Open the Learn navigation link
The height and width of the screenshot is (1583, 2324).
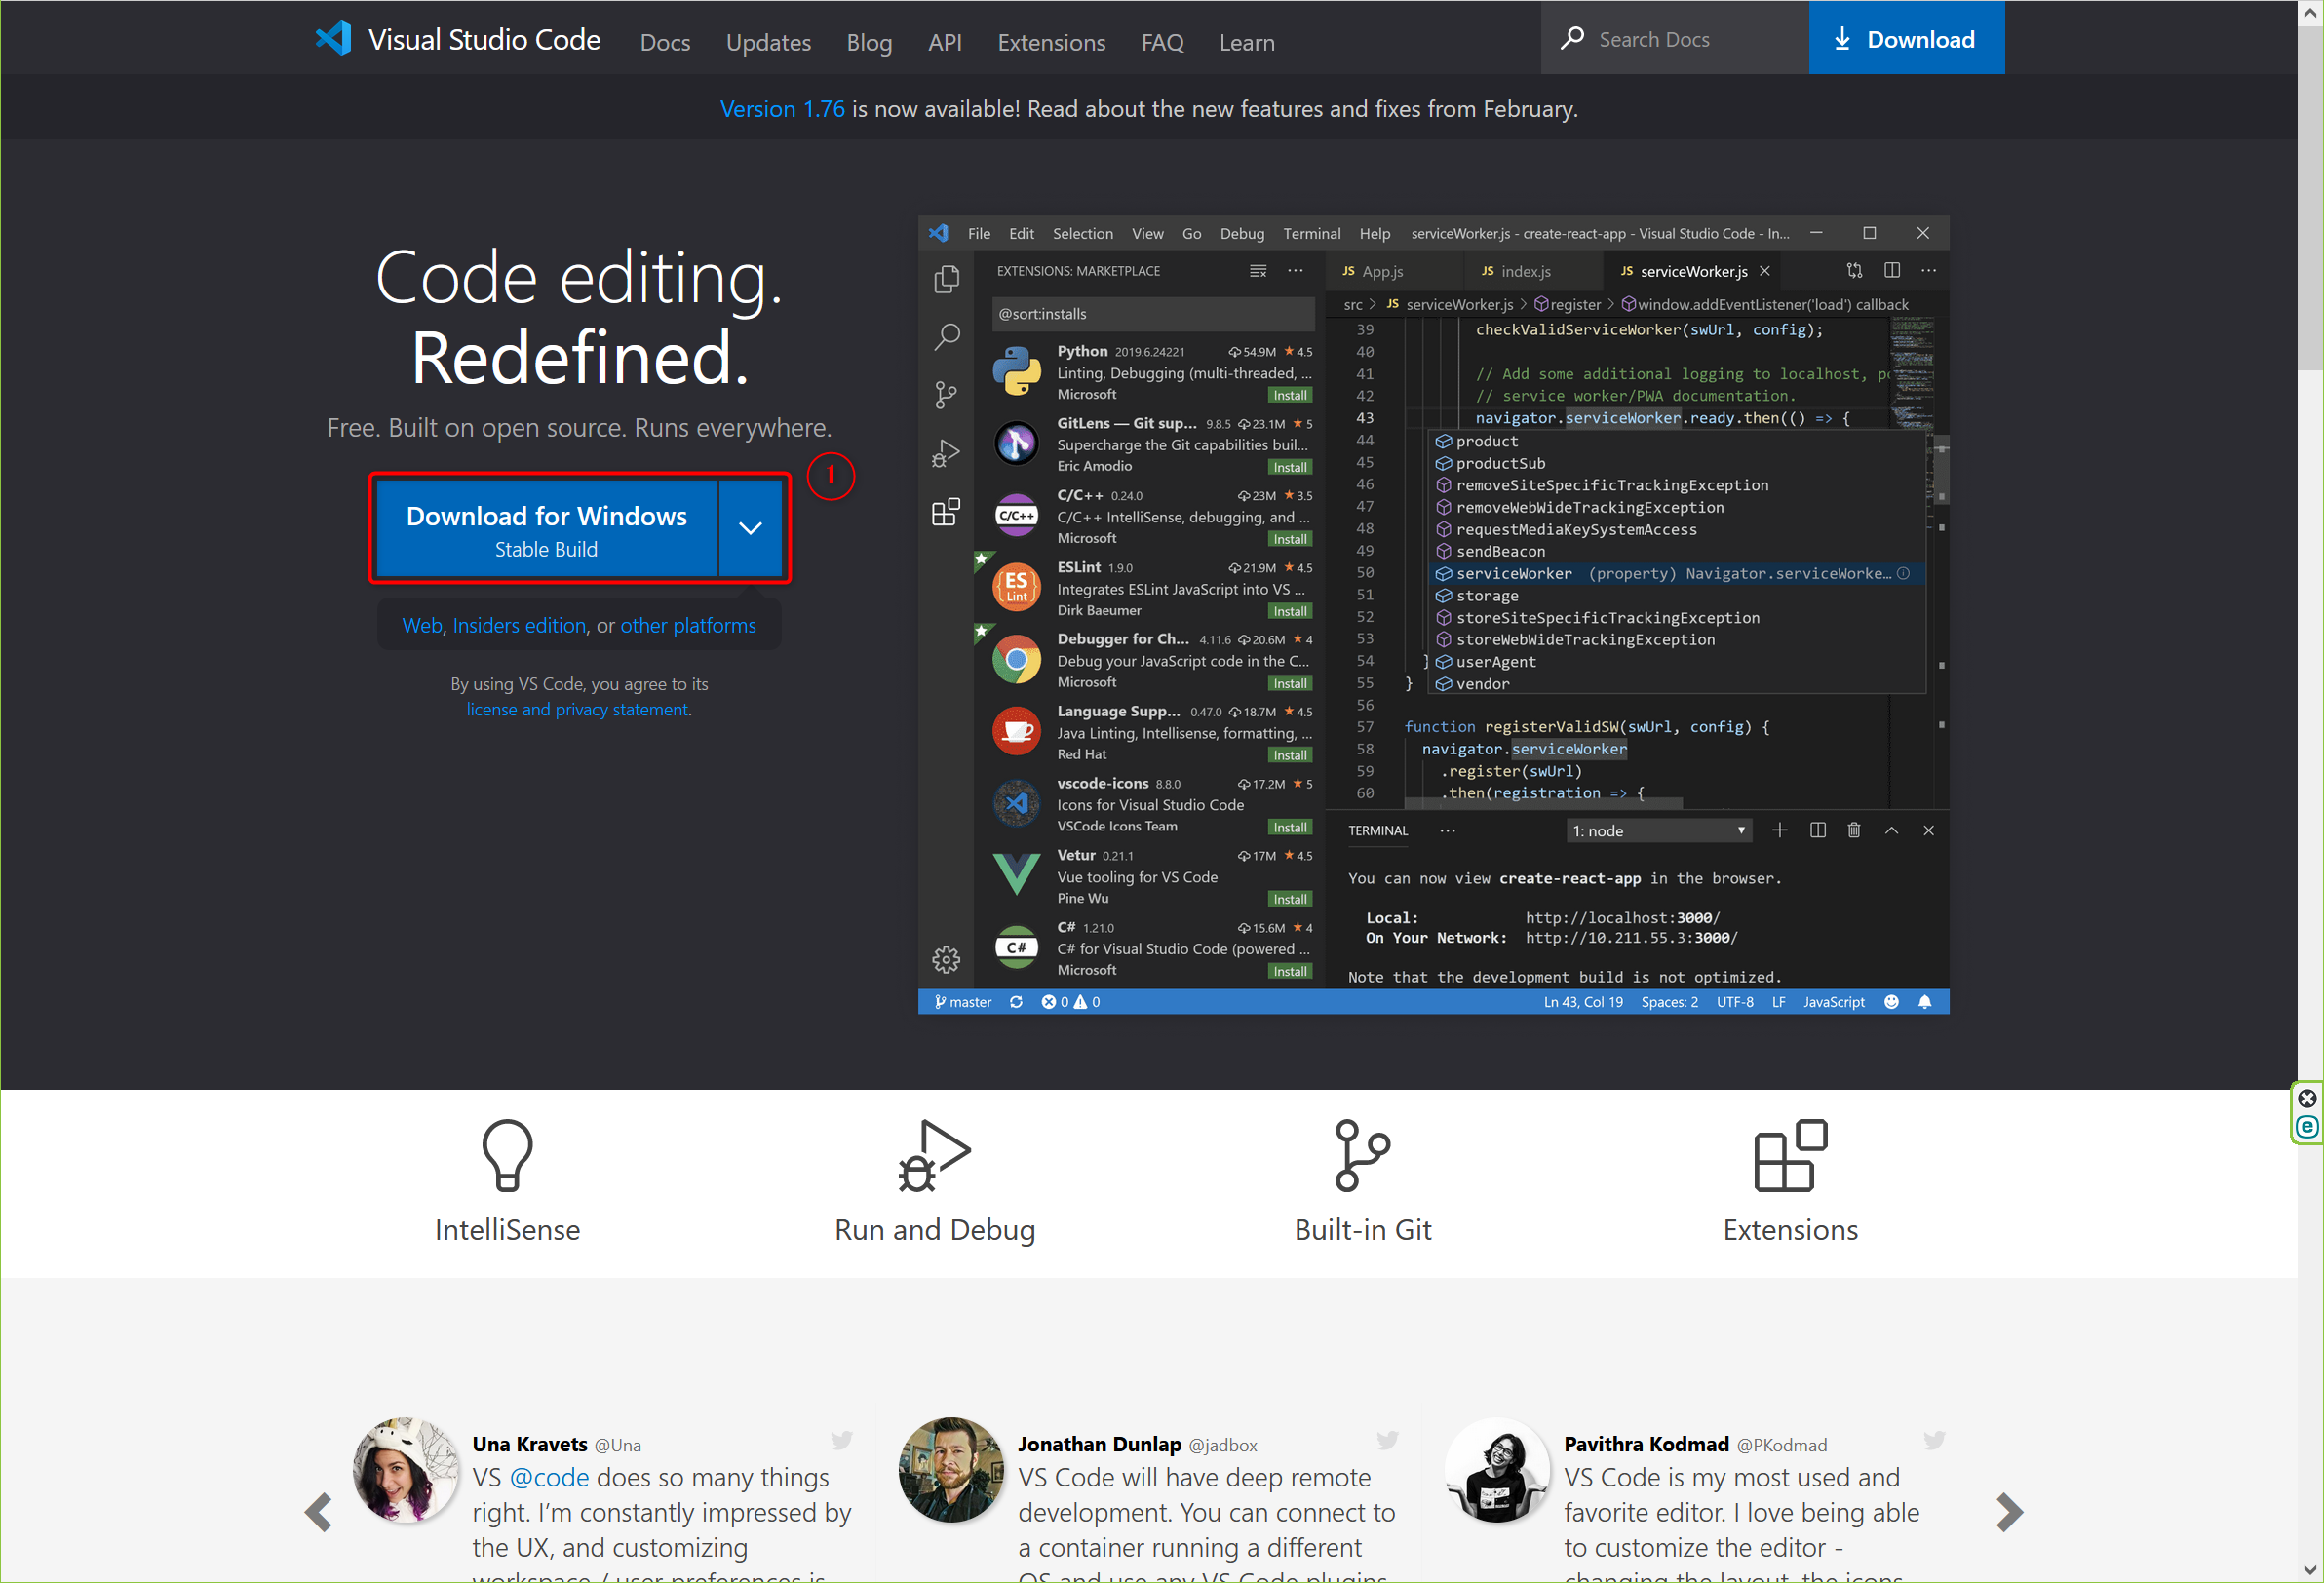coord(1246,42)
